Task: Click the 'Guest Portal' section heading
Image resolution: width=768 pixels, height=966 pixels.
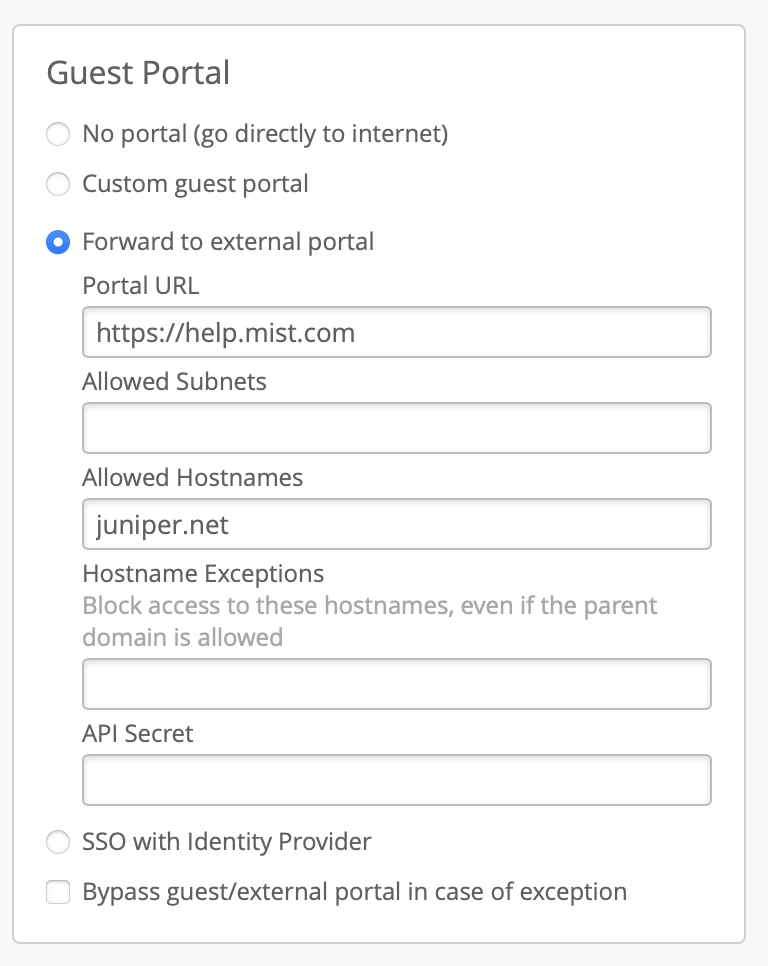Action: point(138,73)
